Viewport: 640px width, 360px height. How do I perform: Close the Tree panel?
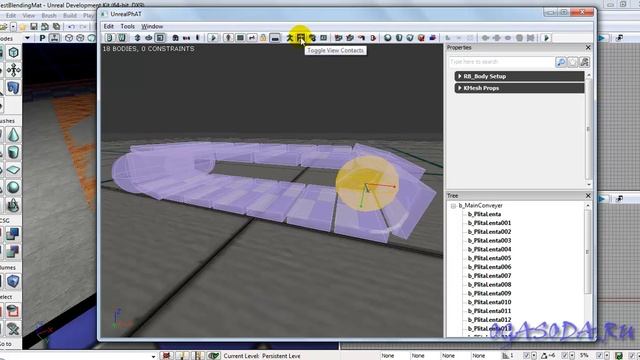[x=588, y=196]
